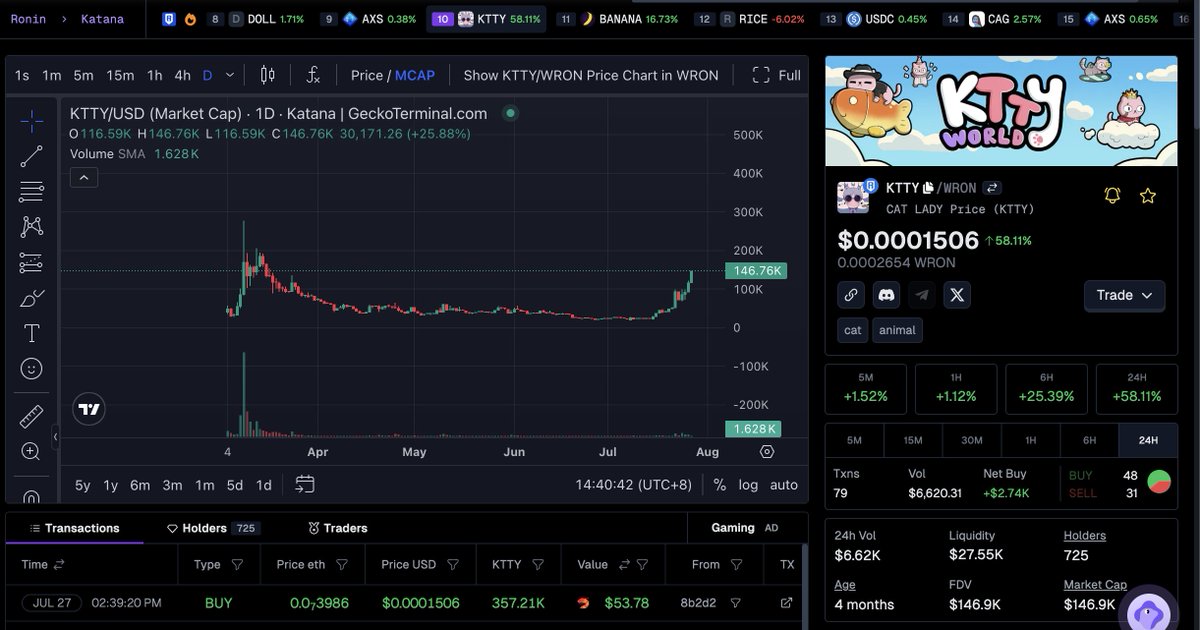Open candlestick chart style selector

[267, 75]
